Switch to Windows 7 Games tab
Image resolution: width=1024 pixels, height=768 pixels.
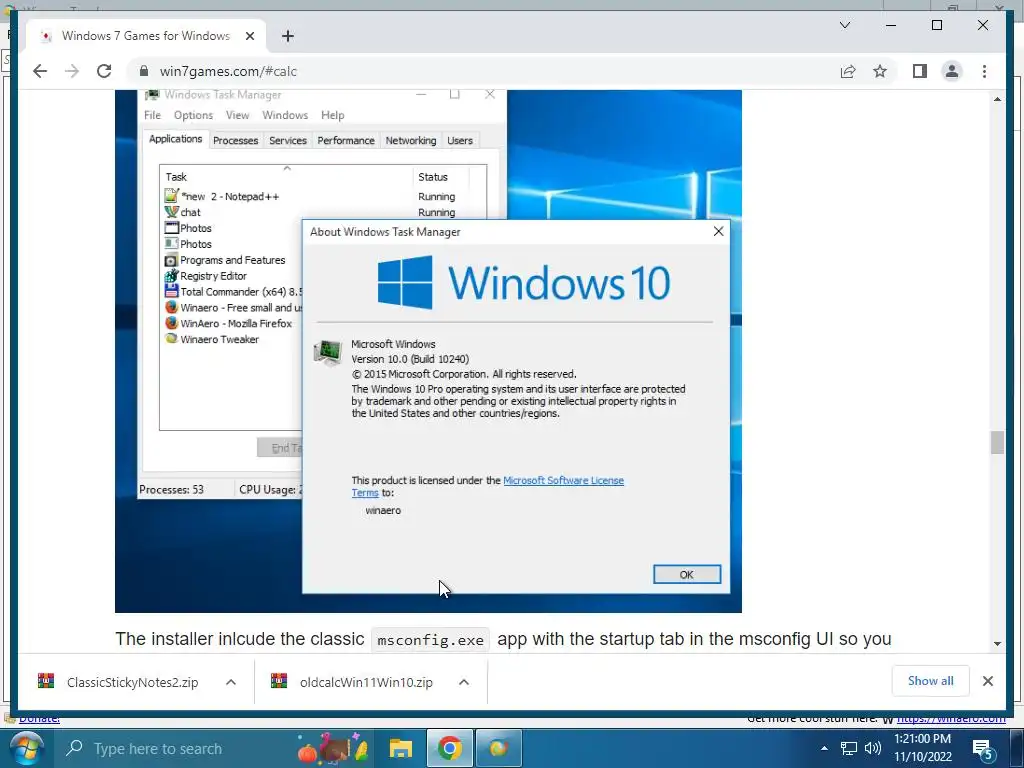click(x=146, y=36)
